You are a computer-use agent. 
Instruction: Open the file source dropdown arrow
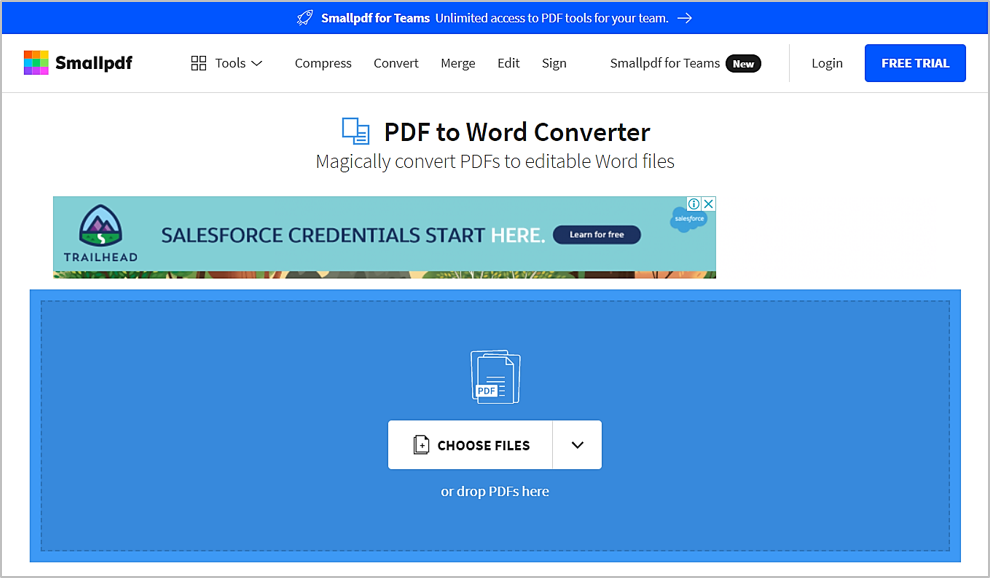[x=577, y=445]
